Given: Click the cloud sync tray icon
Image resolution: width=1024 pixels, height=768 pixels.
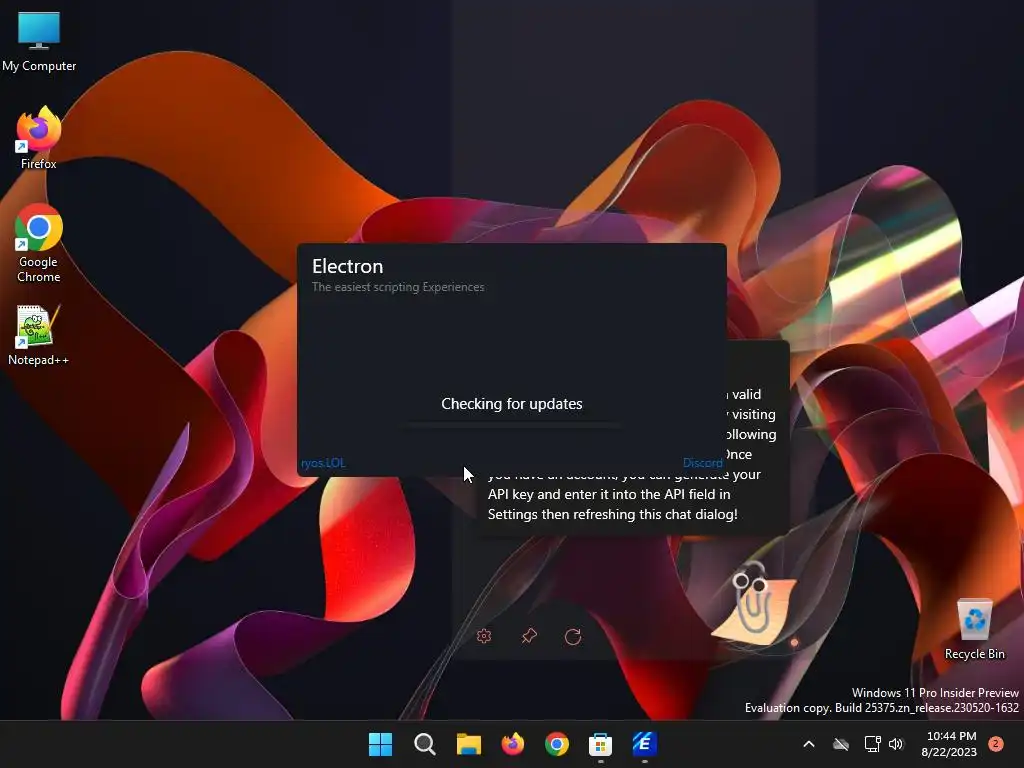Looking at the screenshot, I should coord(841,744).
